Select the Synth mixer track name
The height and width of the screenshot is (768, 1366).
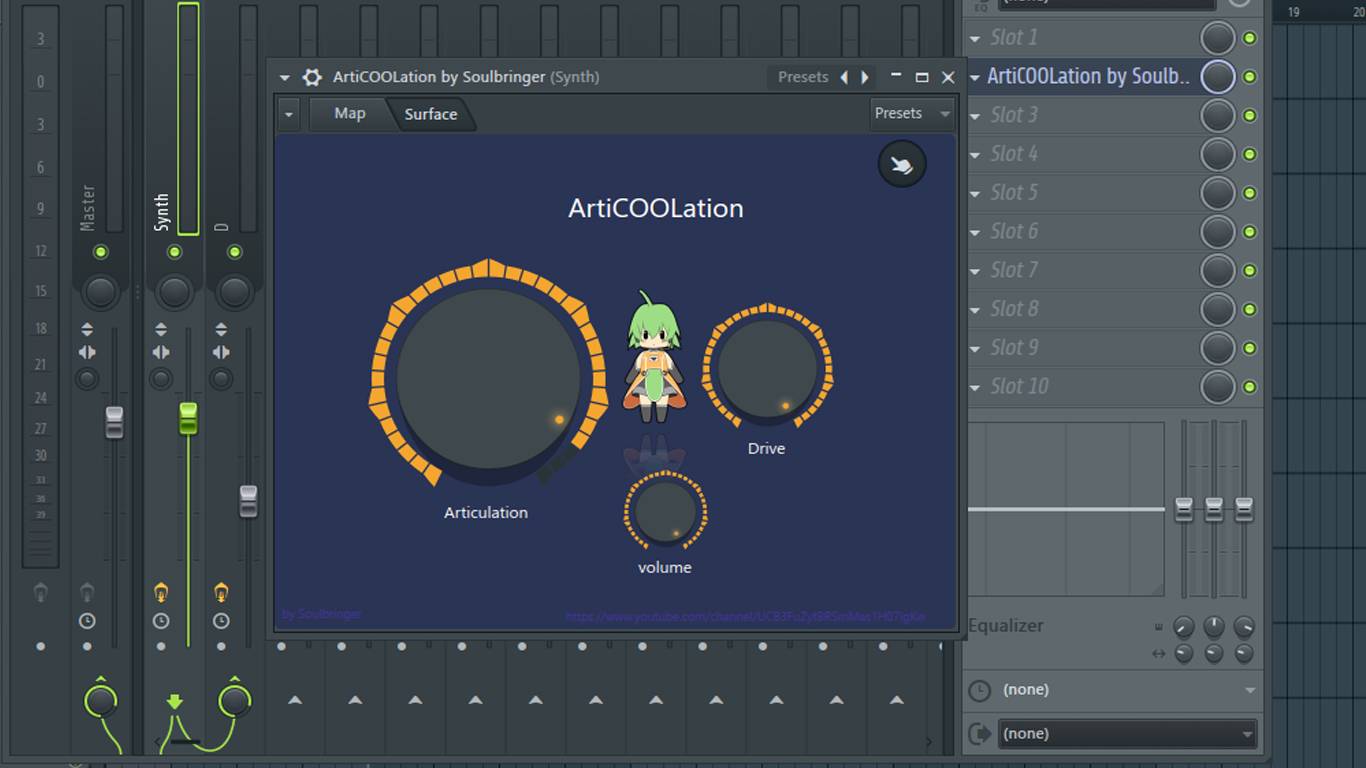click(162, 212)
